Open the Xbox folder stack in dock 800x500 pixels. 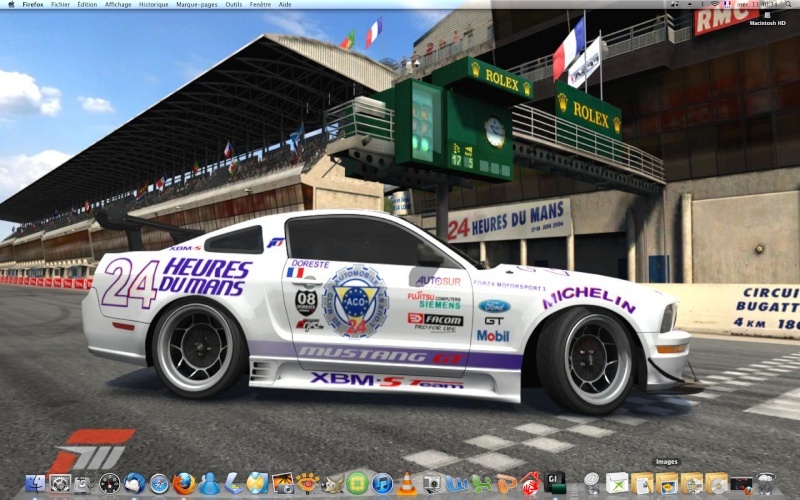click(x=617, y=483)
